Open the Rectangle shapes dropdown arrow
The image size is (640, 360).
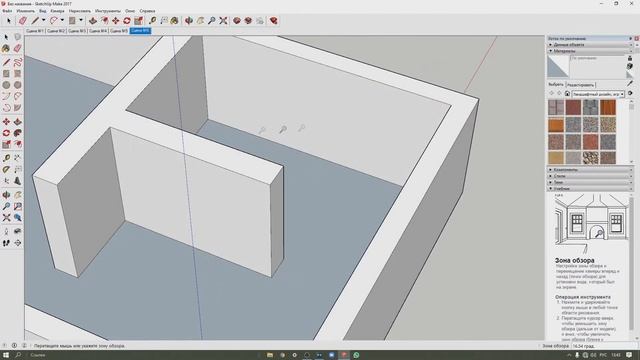coord(81,20)
